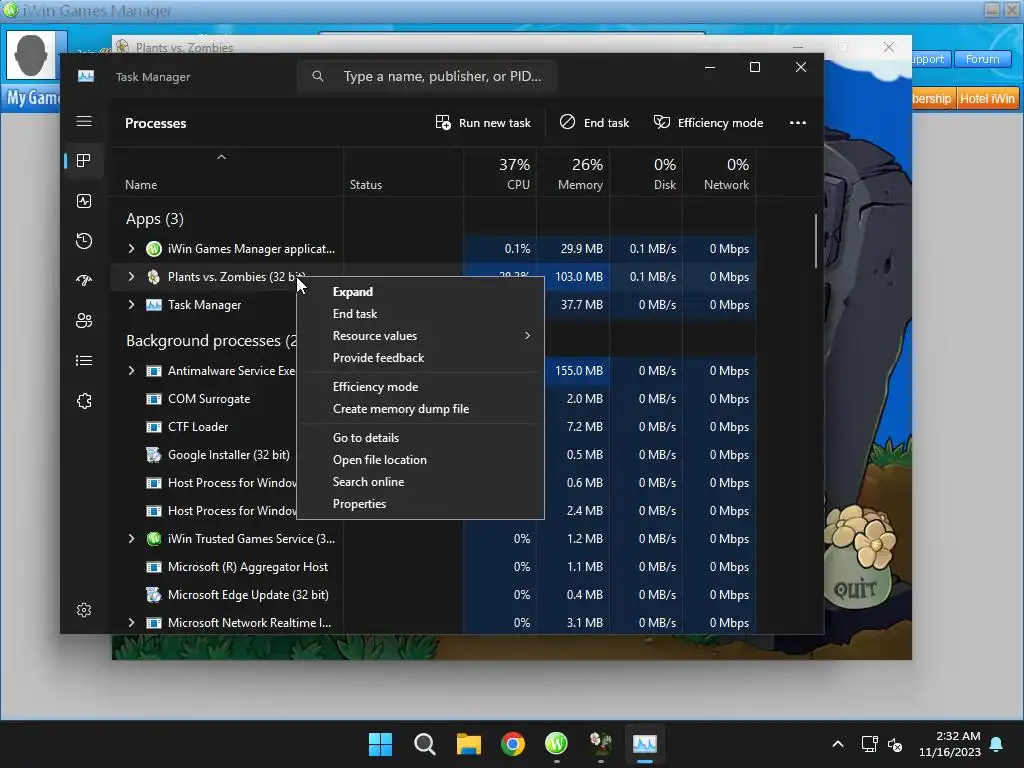Viewport: 1024px width, 768px height.
Task: Click Efficiency mode toolbar button
Action: [x=708, y=123]
